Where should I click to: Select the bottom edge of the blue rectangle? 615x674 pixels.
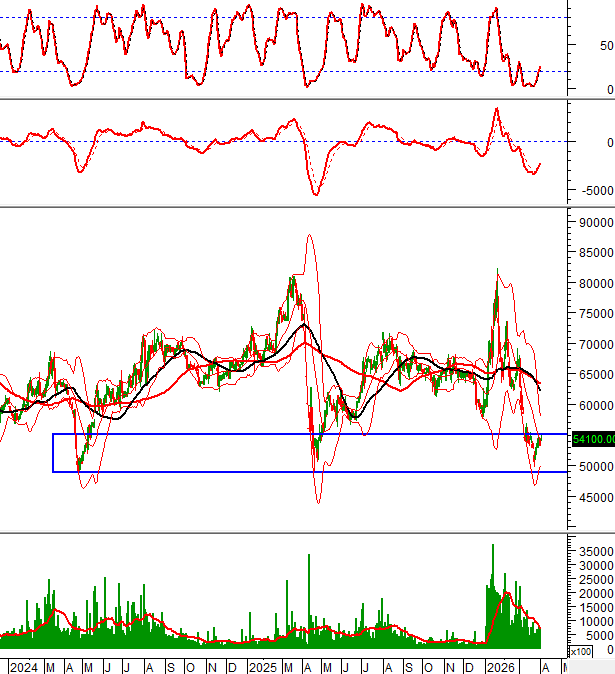click(x=300, y=472)
